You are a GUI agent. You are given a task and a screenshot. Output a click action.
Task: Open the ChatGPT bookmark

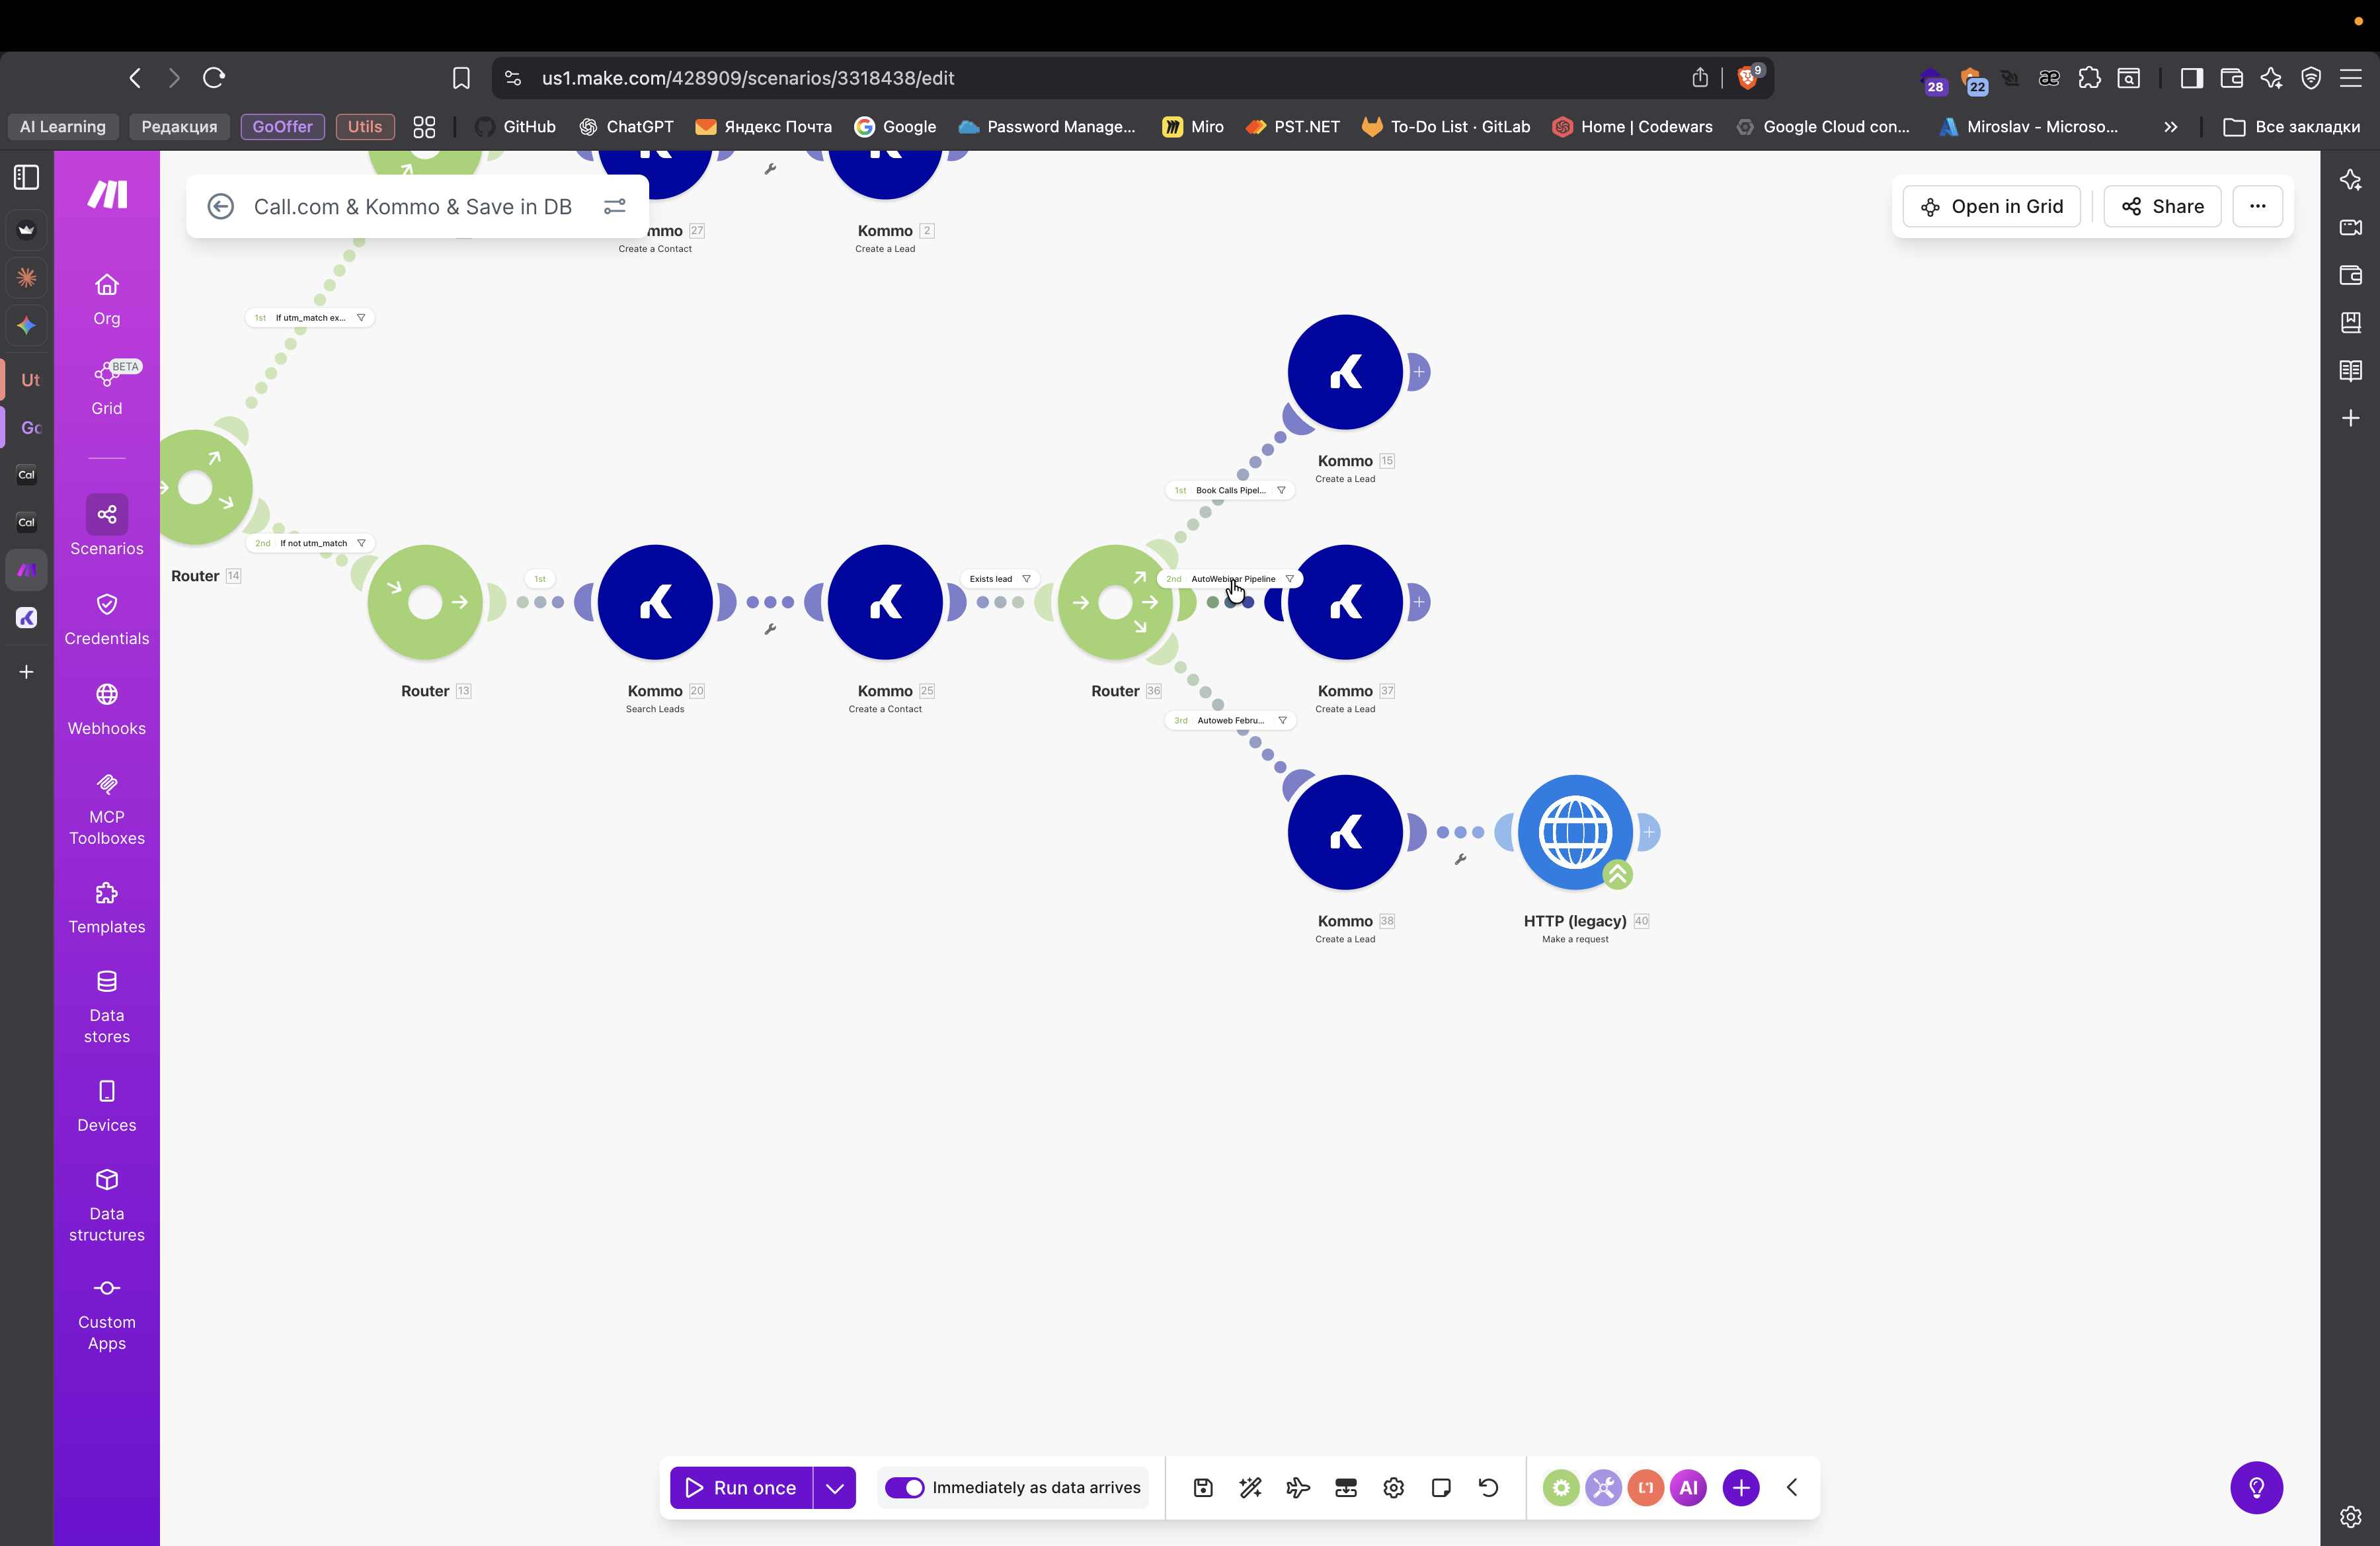tap(626, 127)
